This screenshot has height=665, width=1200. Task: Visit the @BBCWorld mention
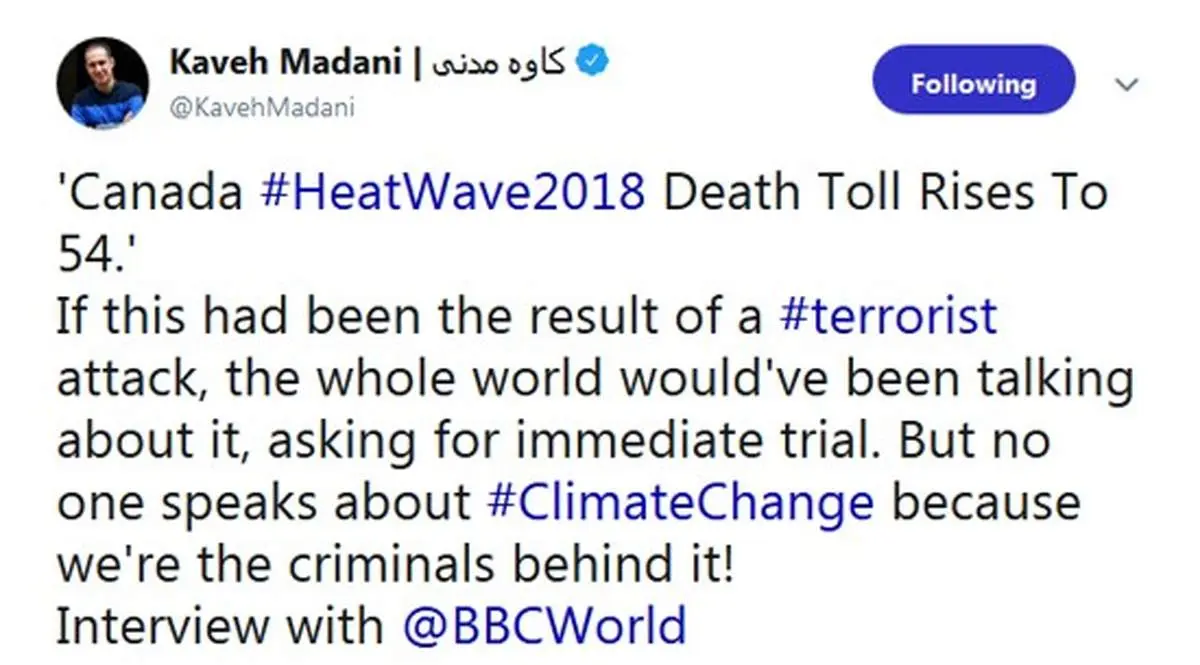point(545,626)
